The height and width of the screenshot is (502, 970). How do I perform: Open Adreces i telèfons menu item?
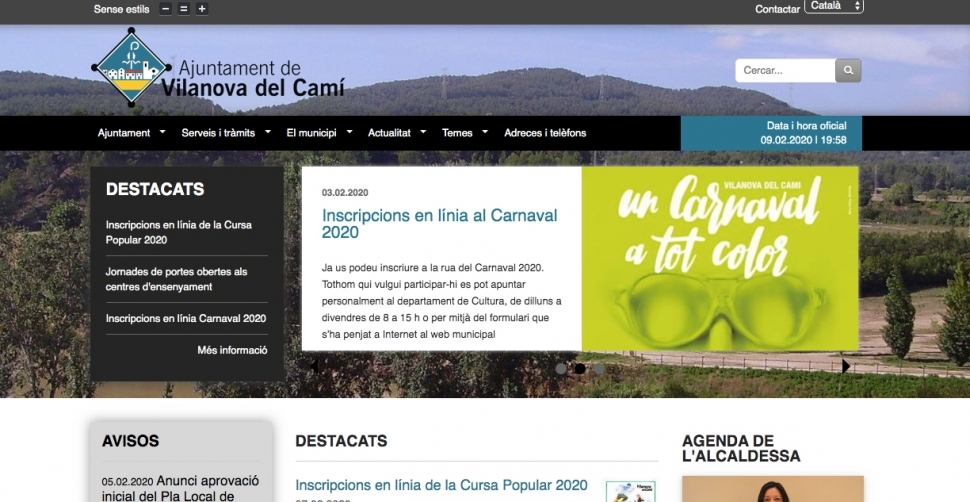[x=545, y=133]
